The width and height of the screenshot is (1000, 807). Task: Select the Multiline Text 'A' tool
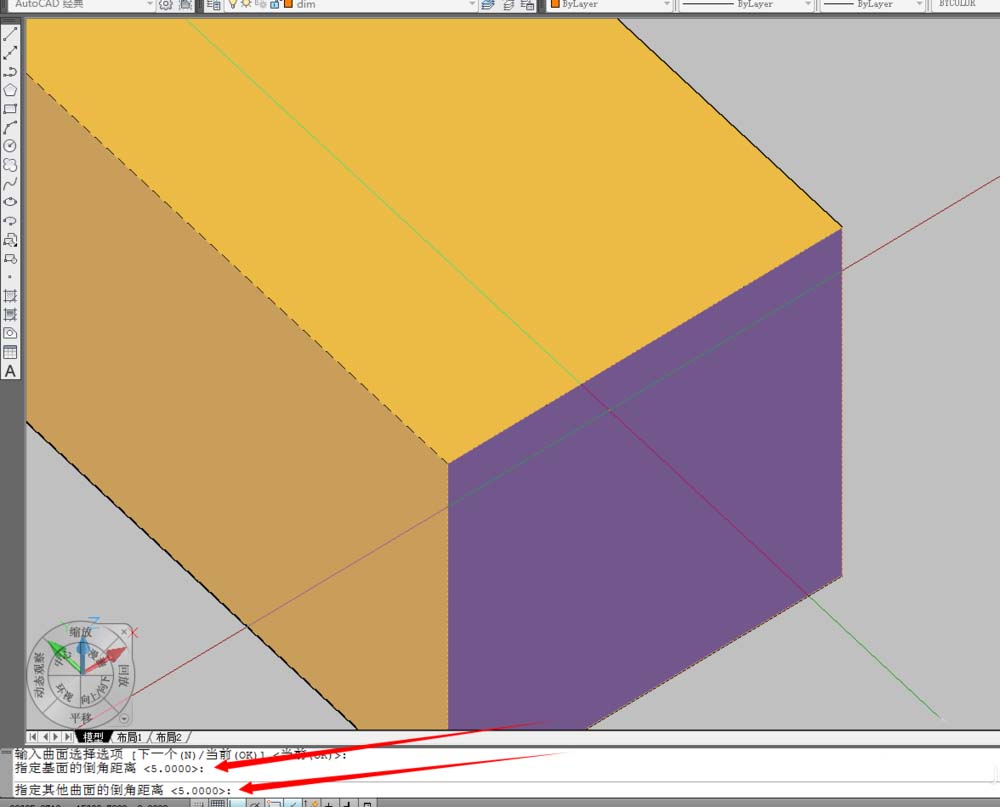(x=10, y=371)
